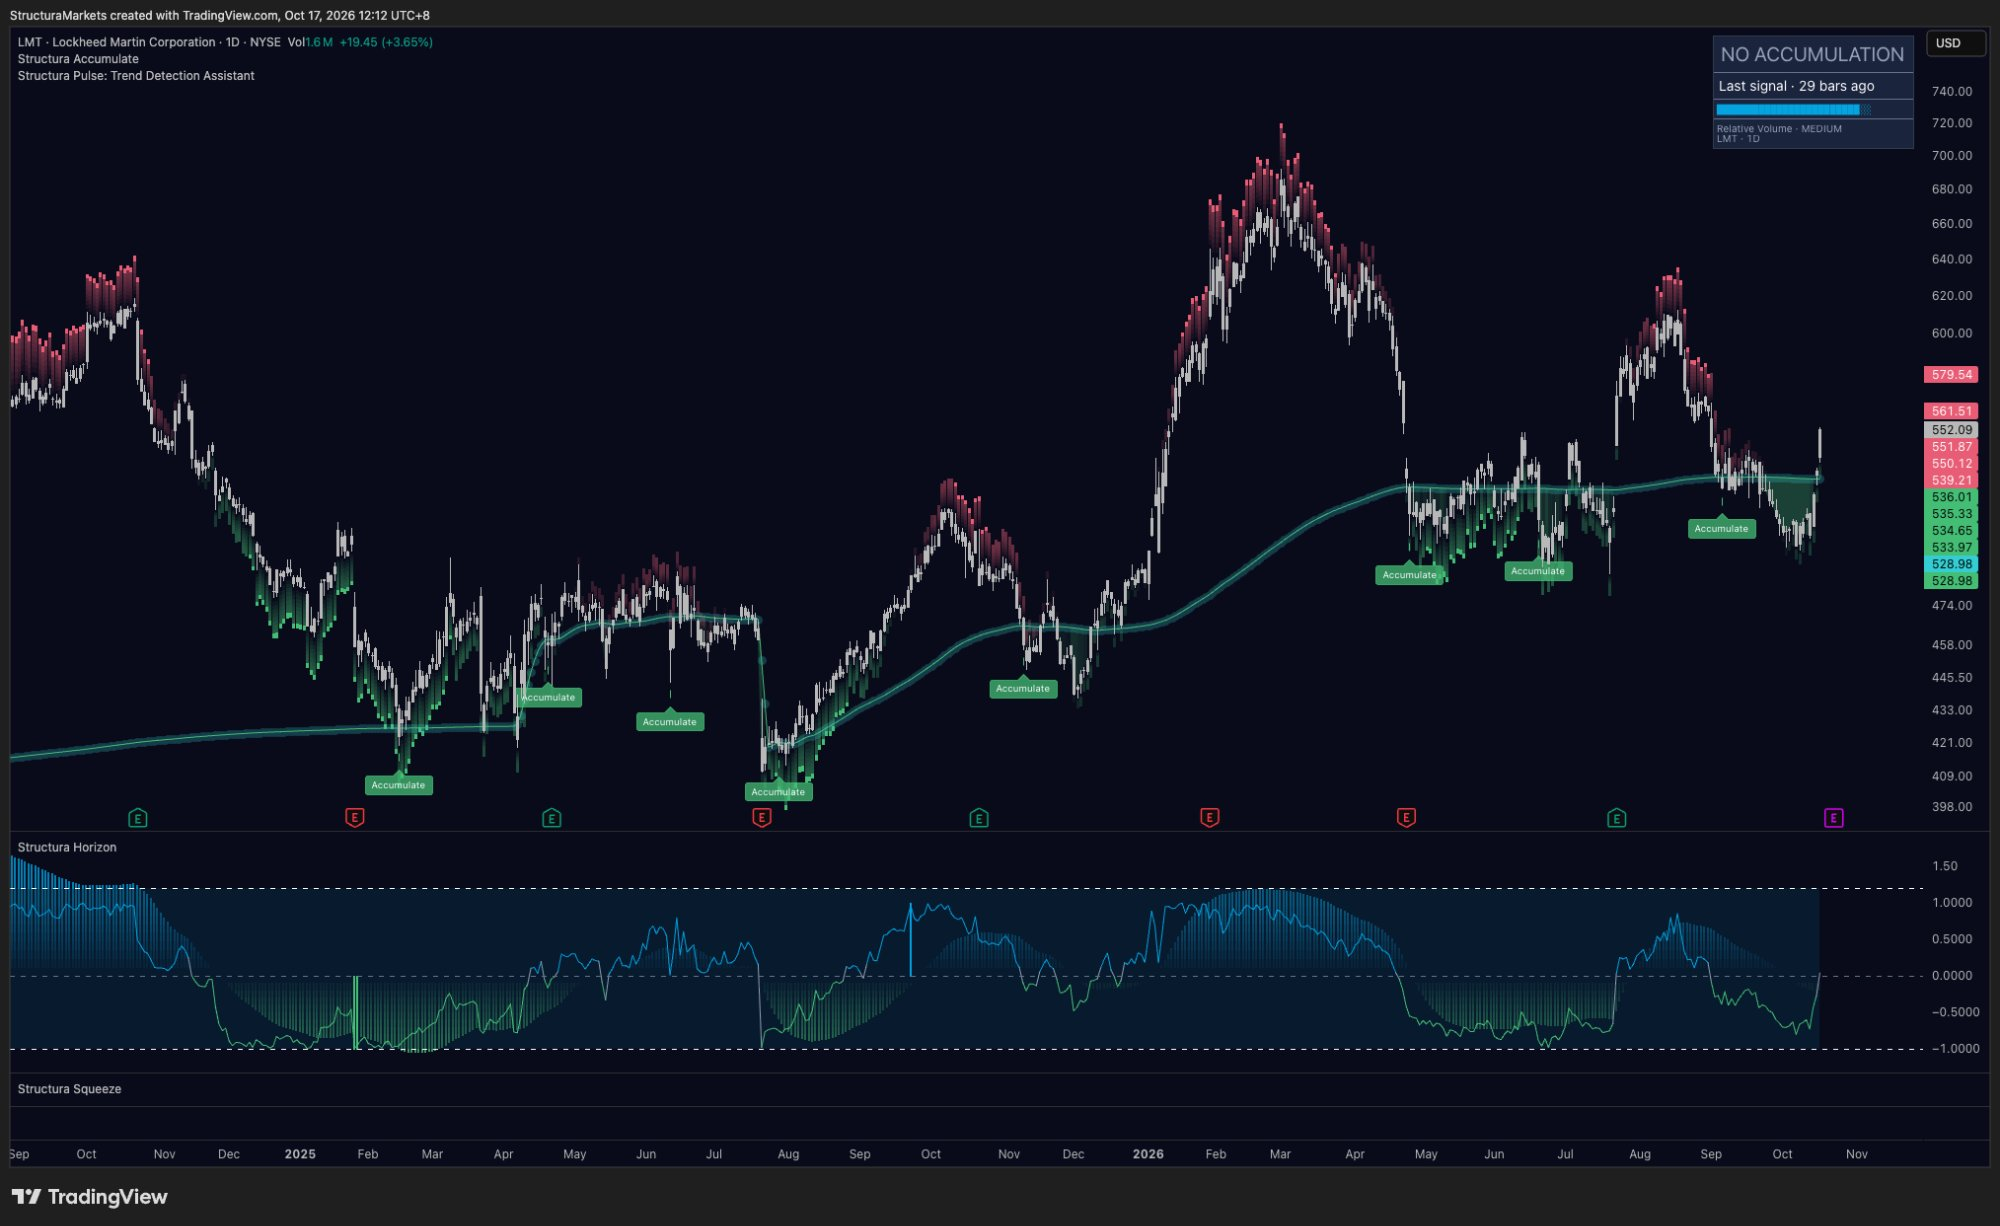Click the 740.00 level on the price scale
The image size is (2000, 1226).
click(x=1952, y=91)
